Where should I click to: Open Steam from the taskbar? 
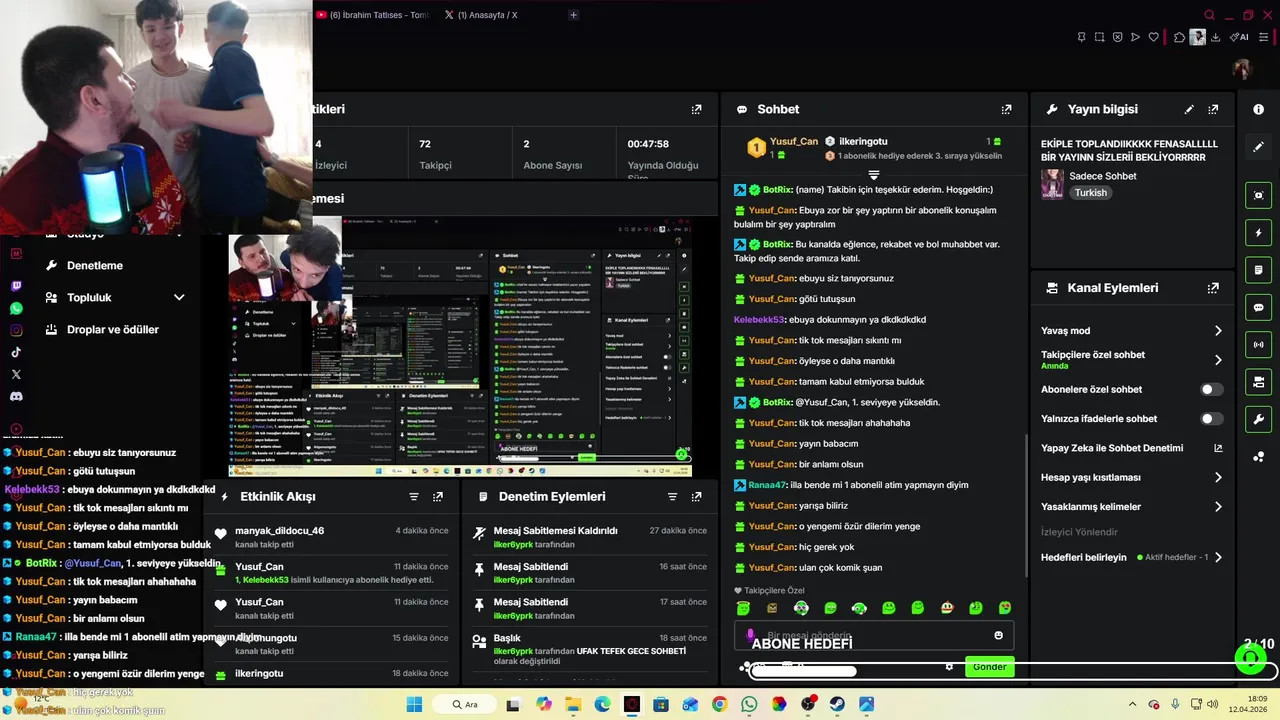[837, 704]
